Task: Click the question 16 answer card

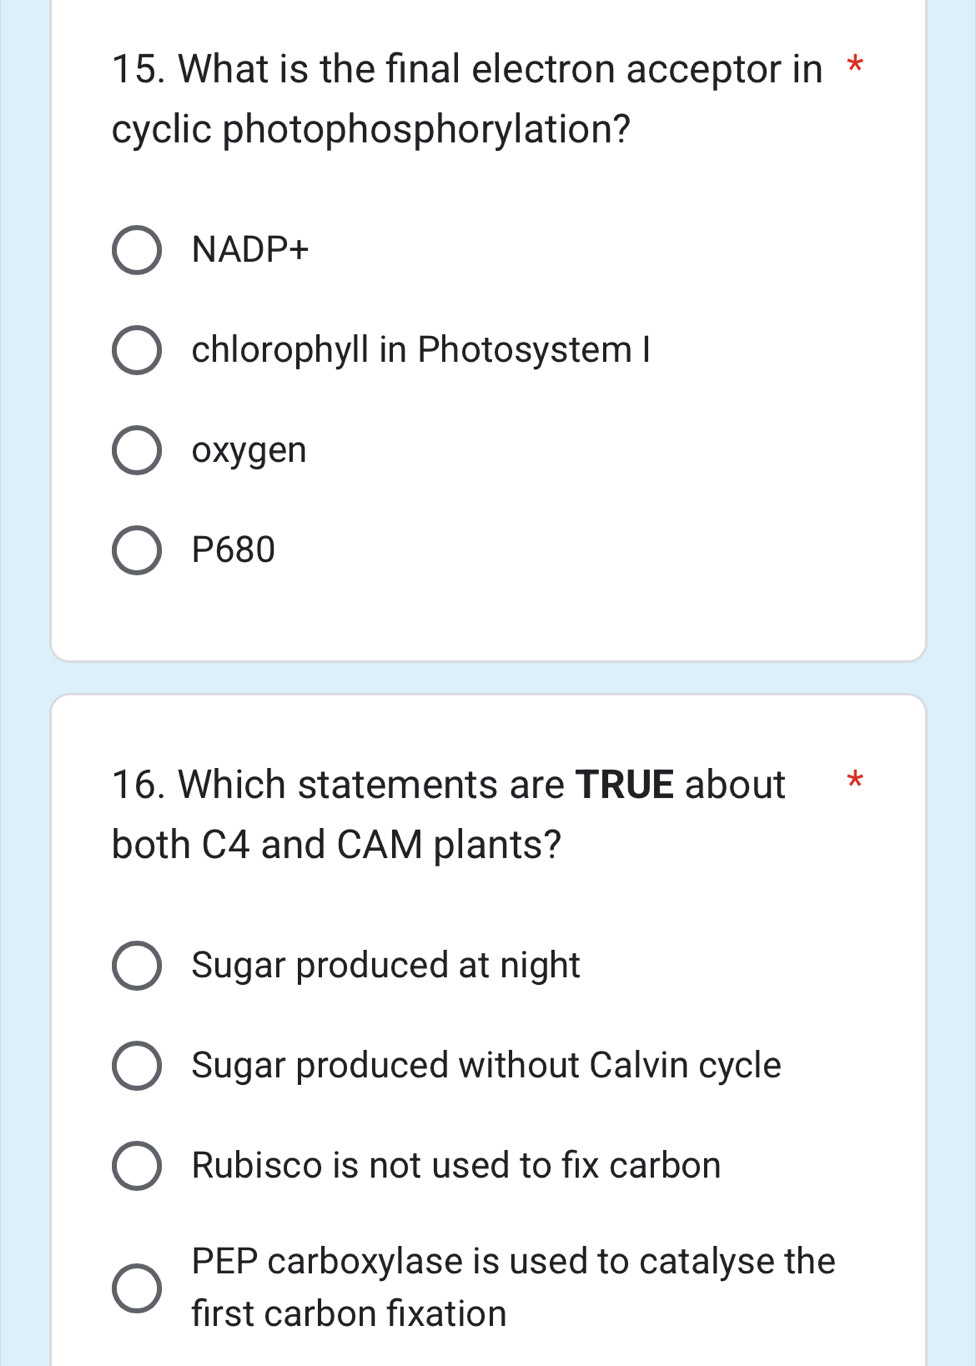Action: click(490, 1030)
